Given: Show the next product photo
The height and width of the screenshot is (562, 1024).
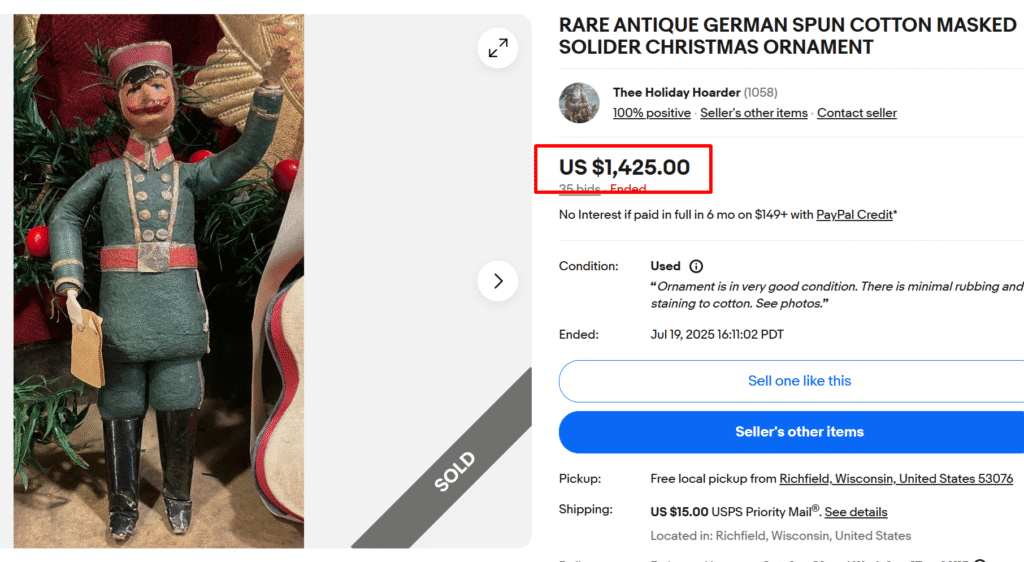Looking at the screenshot, I should (x=498, y=281).
